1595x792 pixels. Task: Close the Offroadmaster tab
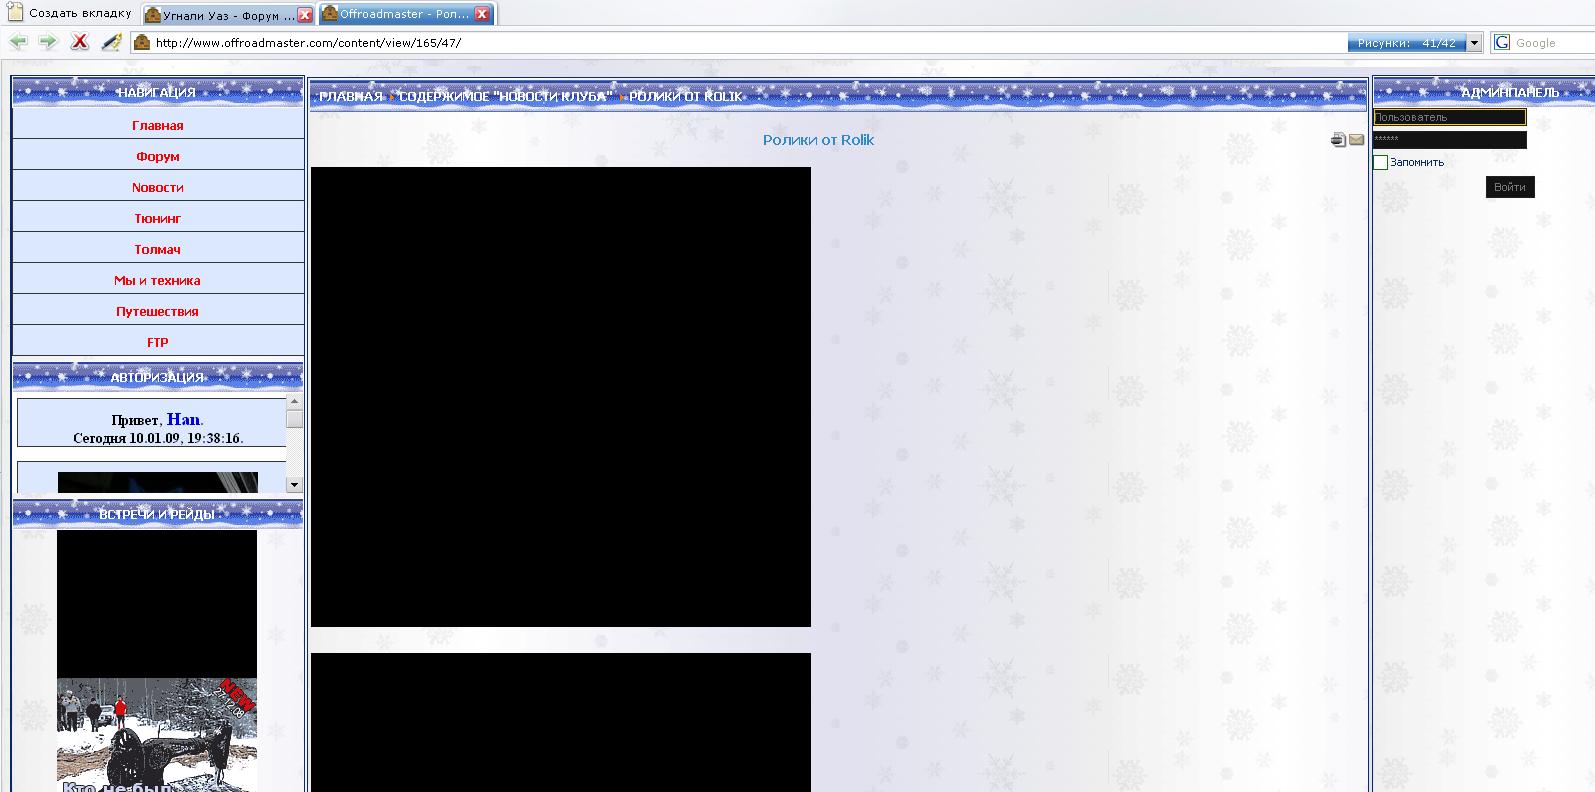(x=482, y=14)
